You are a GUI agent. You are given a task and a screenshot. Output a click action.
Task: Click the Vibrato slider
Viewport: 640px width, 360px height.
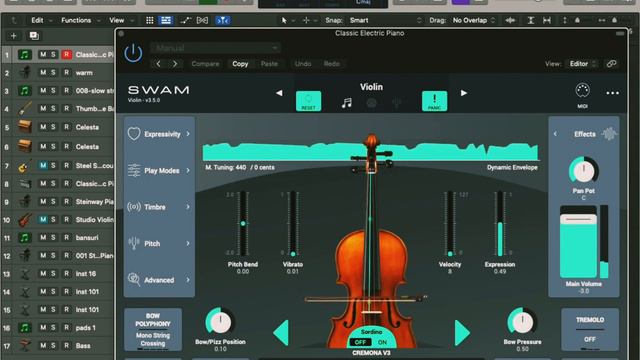coord(293,223)
